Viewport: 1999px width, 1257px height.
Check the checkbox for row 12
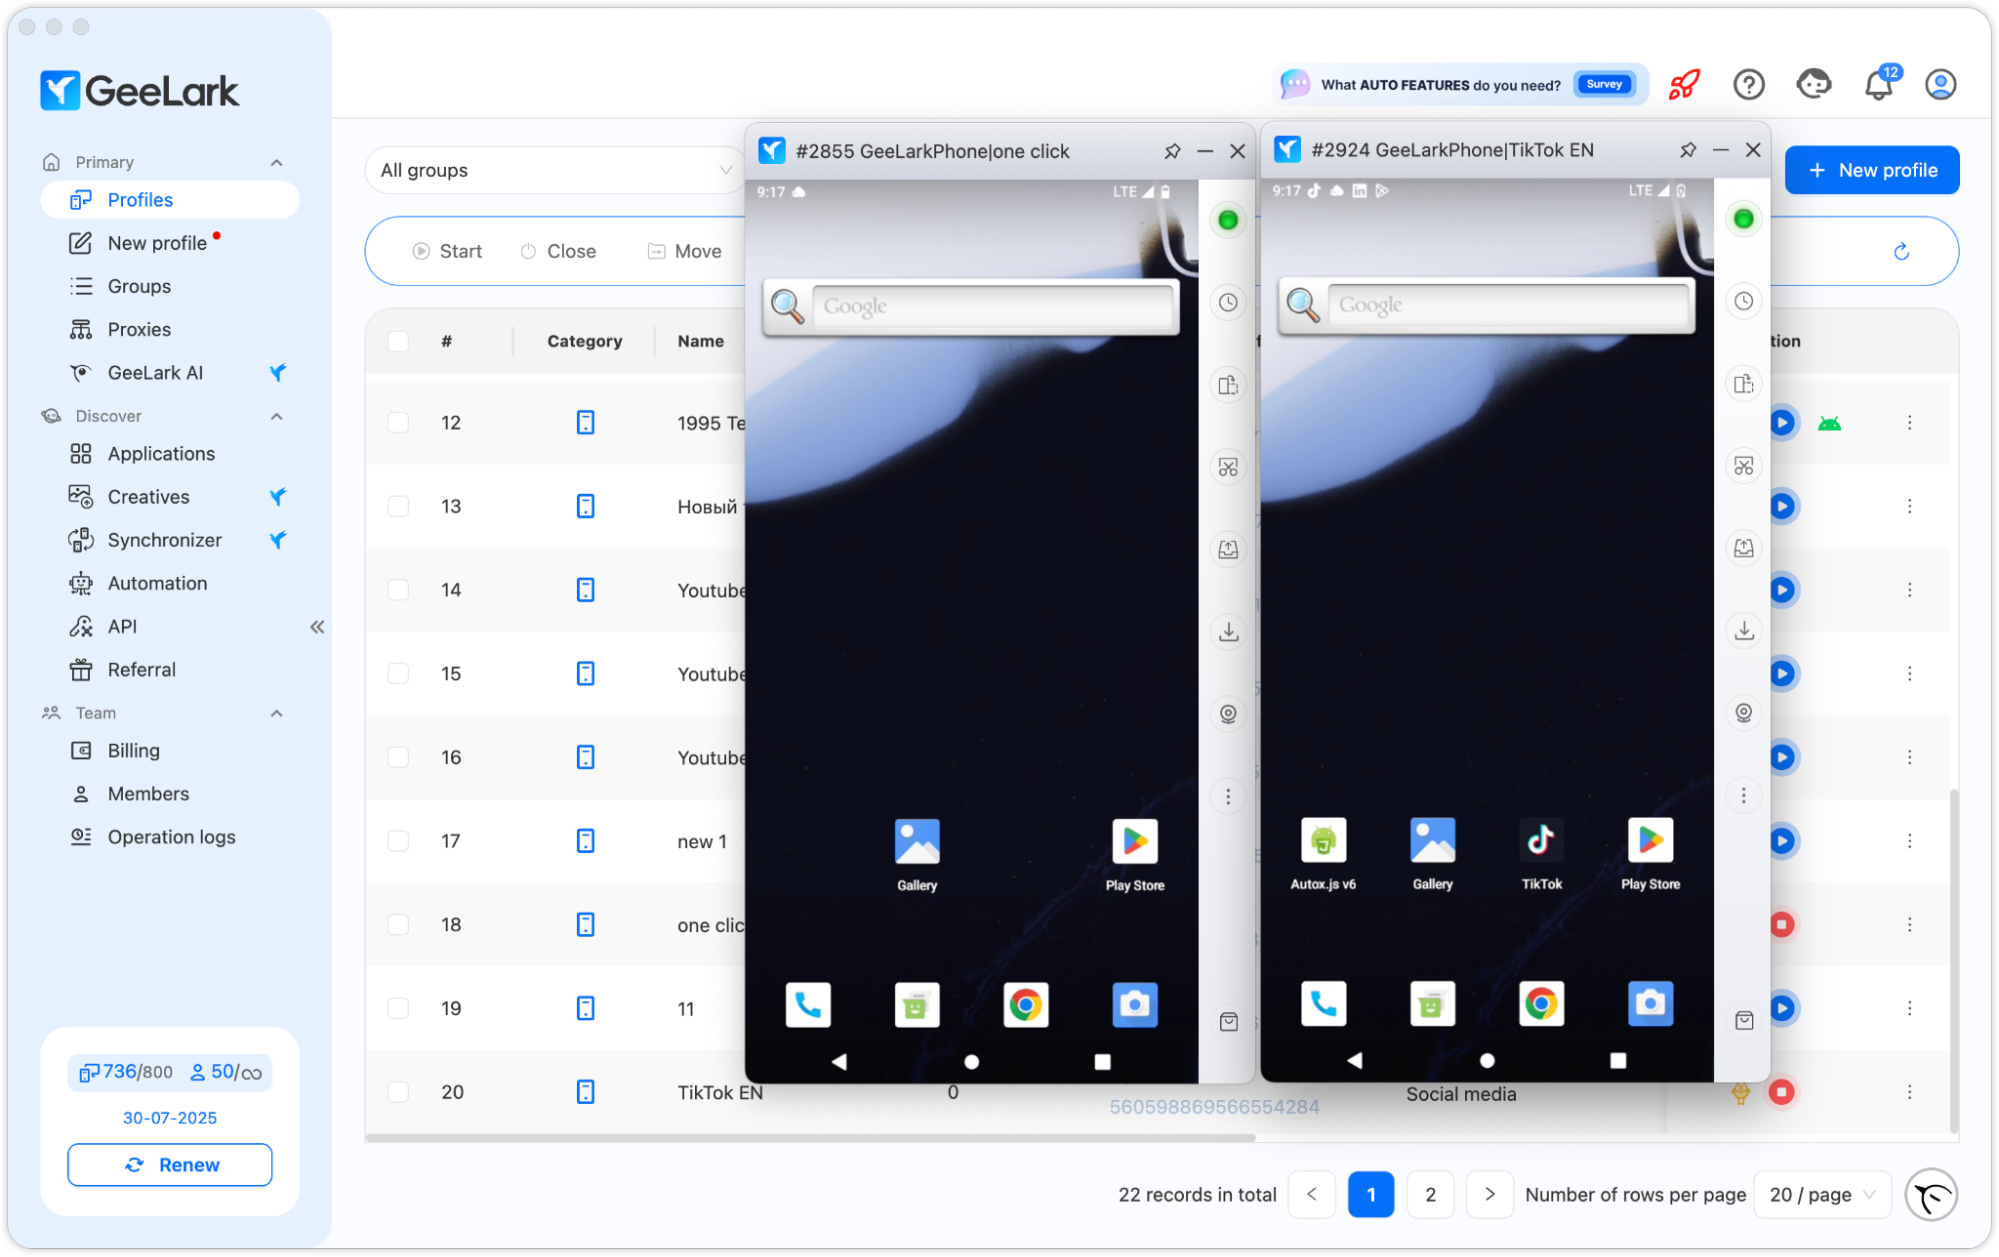point(398,423)
